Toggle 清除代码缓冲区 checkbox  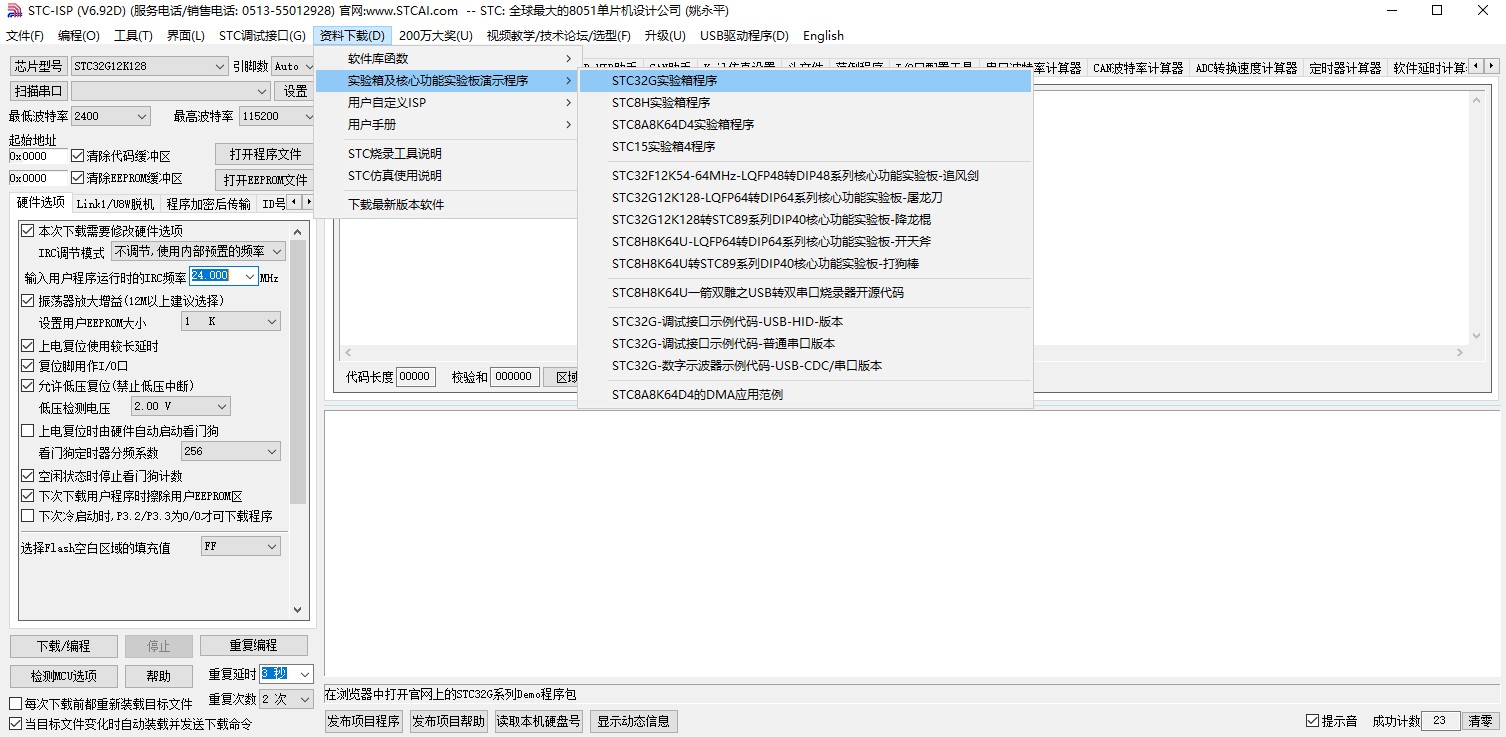78,156
